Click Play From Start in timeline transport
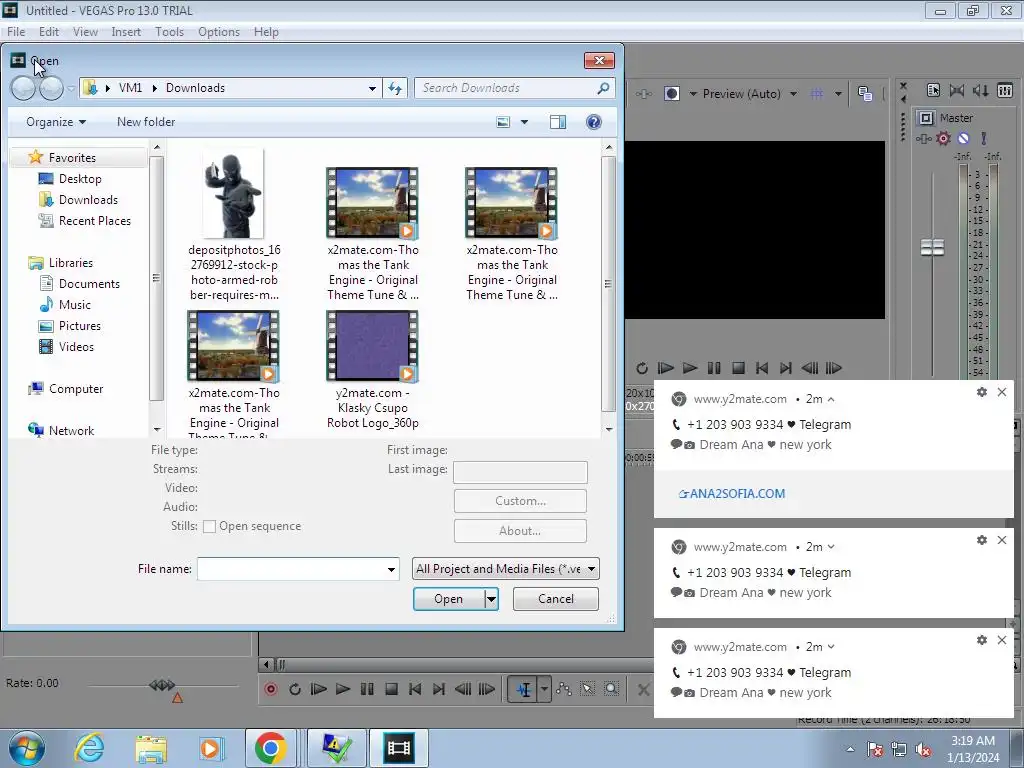The height and width of the screenshot is (768, 1024). [x=319, y=689]
